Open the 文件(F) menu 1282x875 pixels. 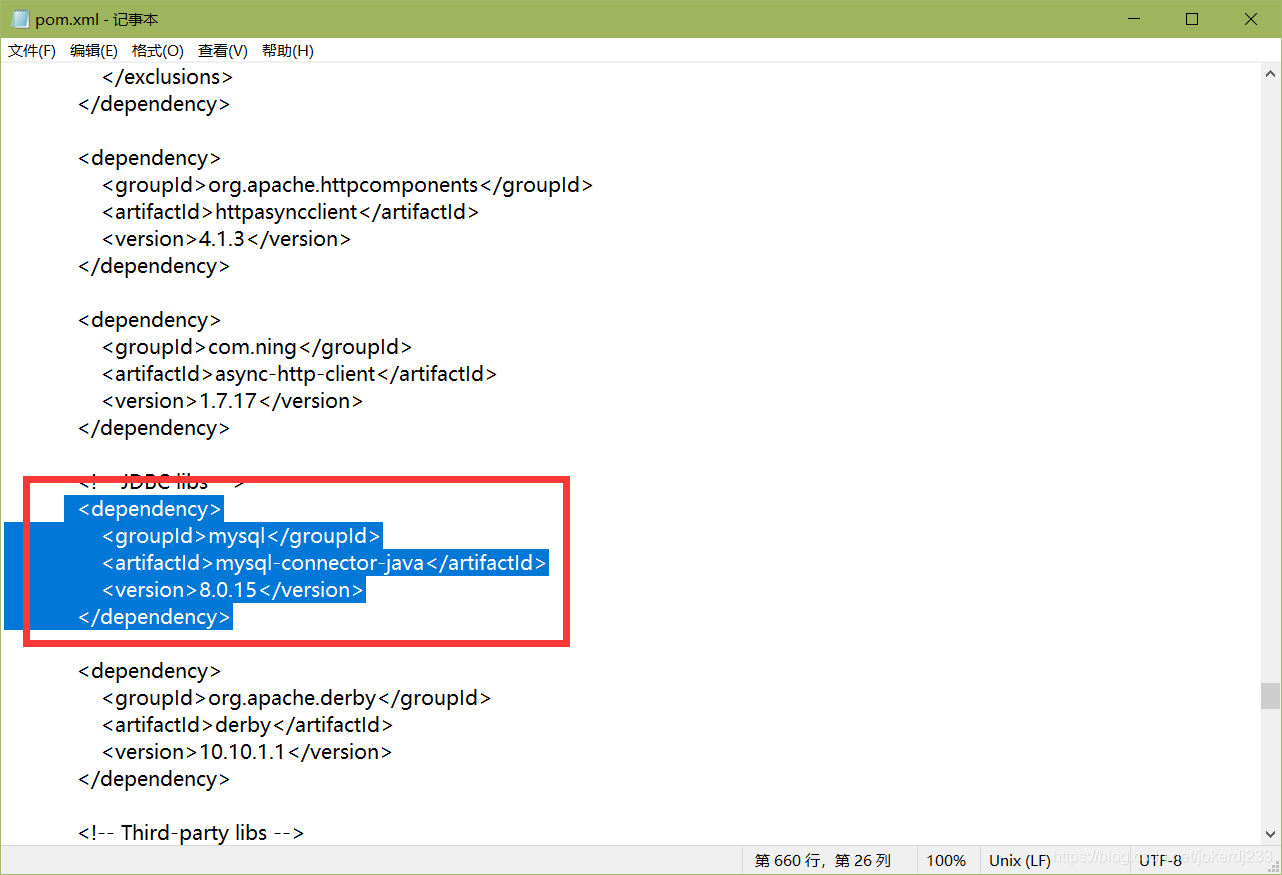coord(32,51)
